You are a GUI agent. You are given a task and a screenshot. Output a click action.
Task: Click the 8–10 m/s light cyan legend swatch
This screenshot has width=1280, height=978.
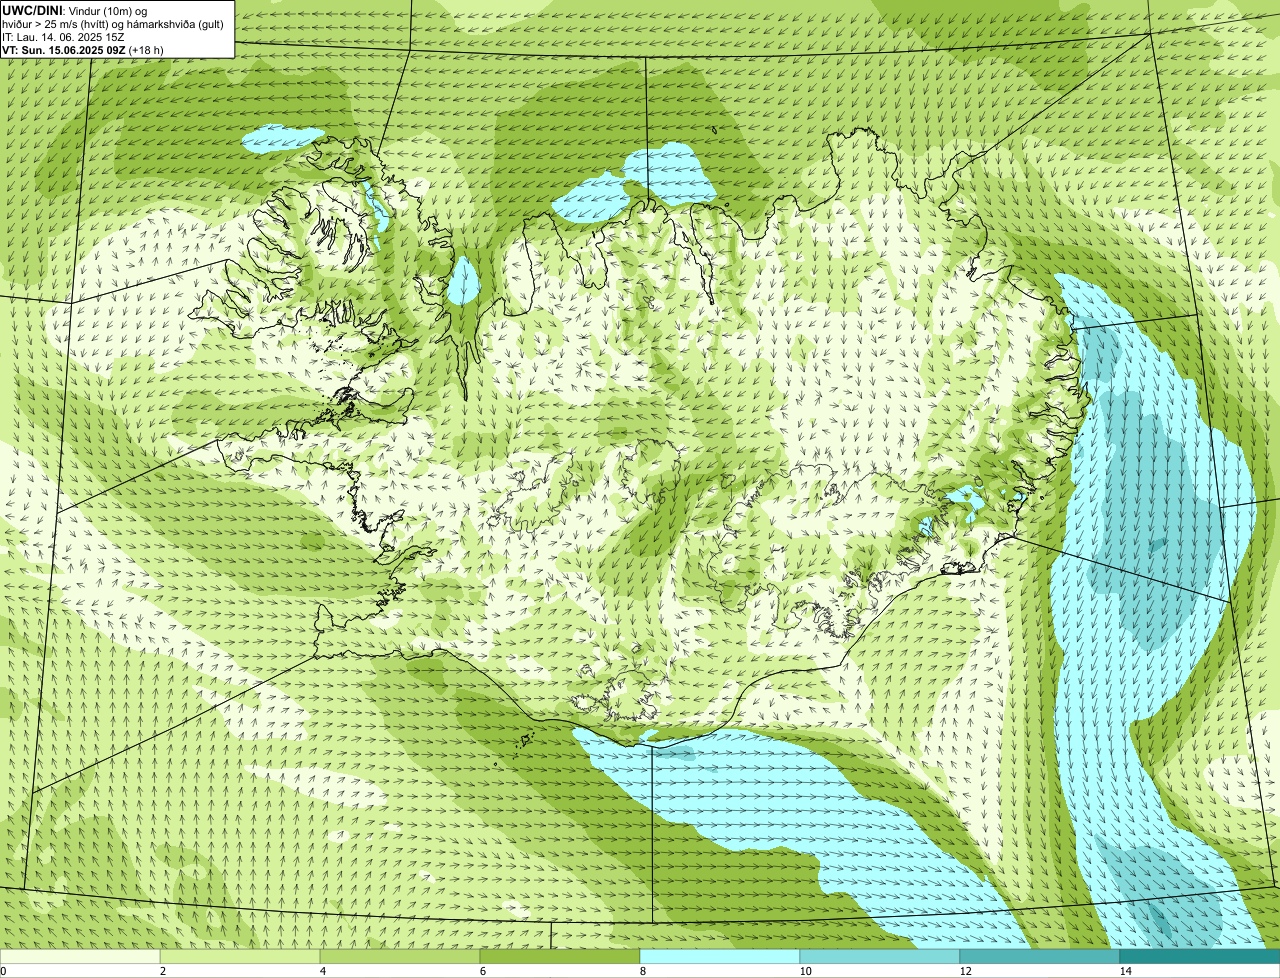720,956
